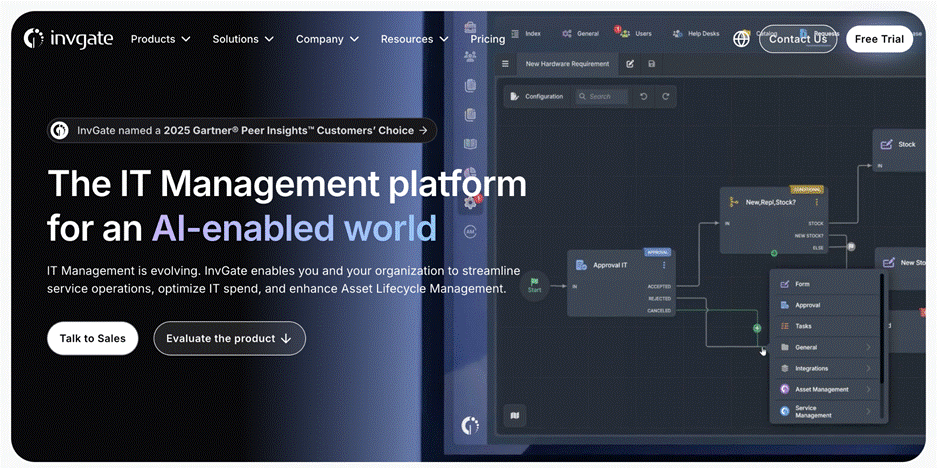Click the Stock form node icon
This screenshot has height=468, width=937.
(887, 144)
